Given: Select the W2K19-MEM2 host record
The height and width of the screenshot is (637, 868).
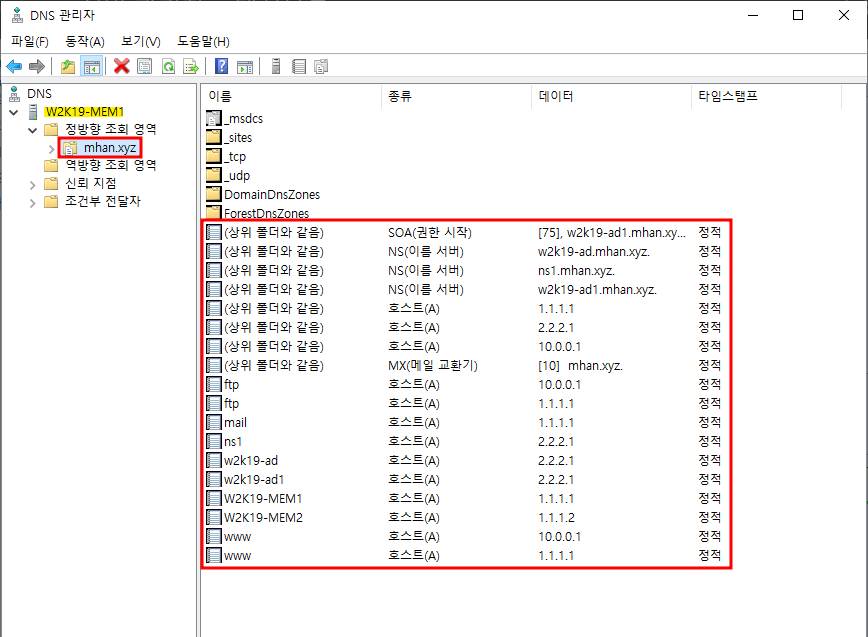Looking at the screenshot, I should (x=464, y=517).
